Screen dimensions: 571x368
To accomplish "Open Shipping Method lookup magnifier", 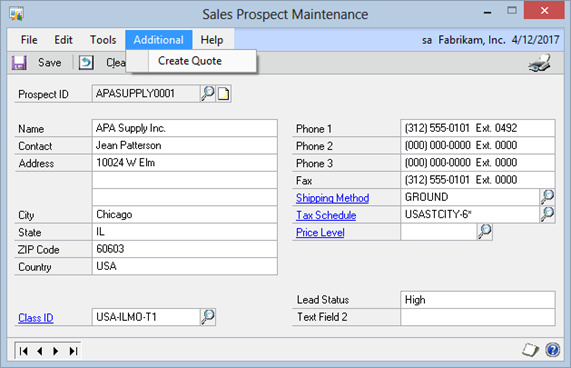I will pos(547,197).
